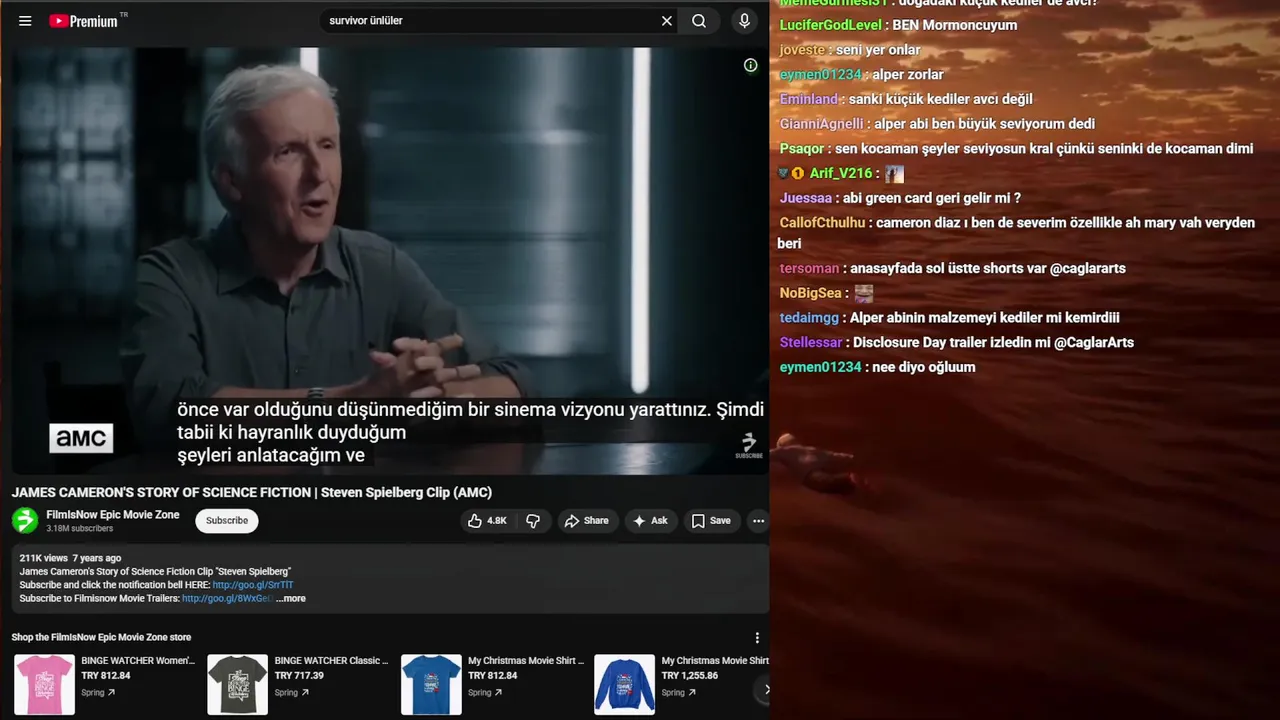Click NoBigSea chat emote image

pos(864,294)
